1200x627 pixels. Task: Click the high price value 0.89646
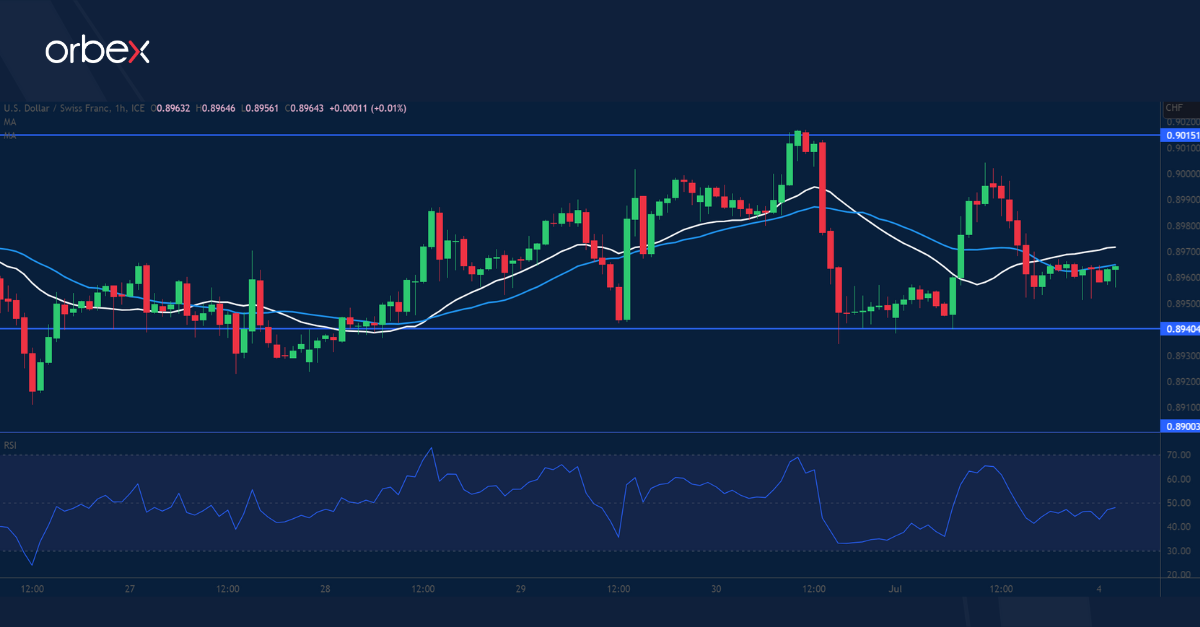pyautogui.click(x=218, y=108)
